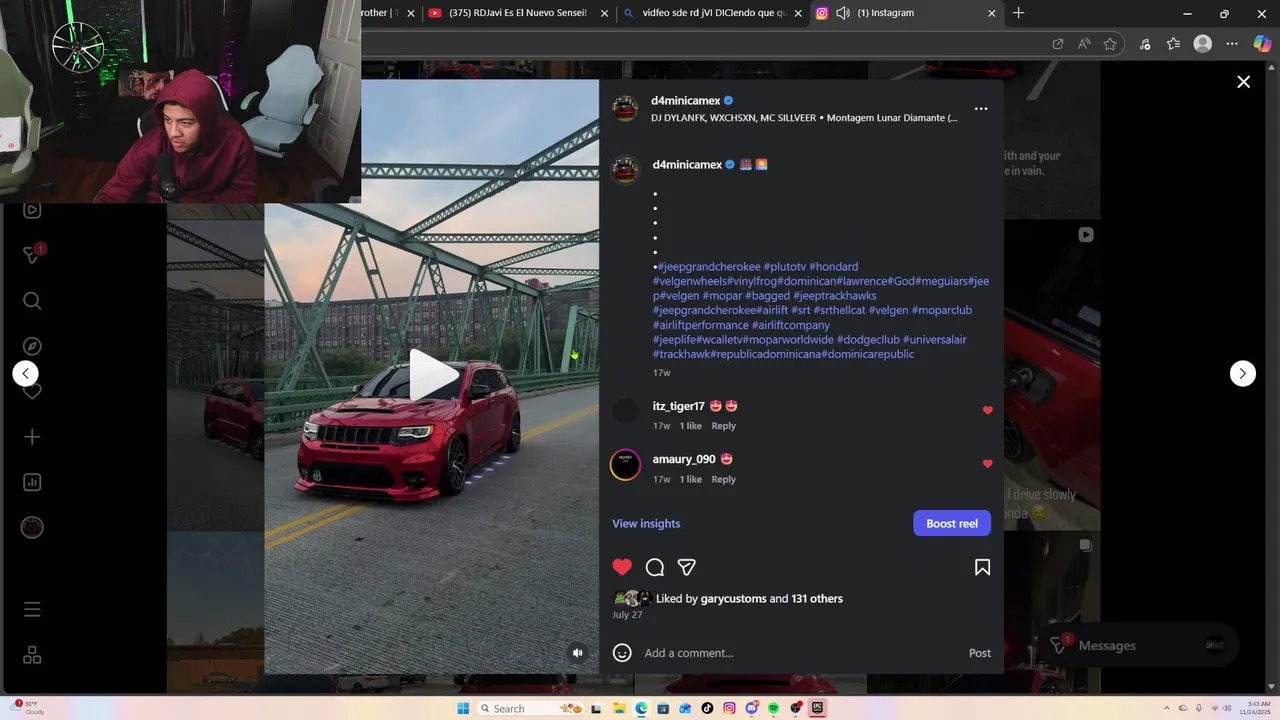
Task: Open Windows Start menu
Action: (x=463, y=708)
